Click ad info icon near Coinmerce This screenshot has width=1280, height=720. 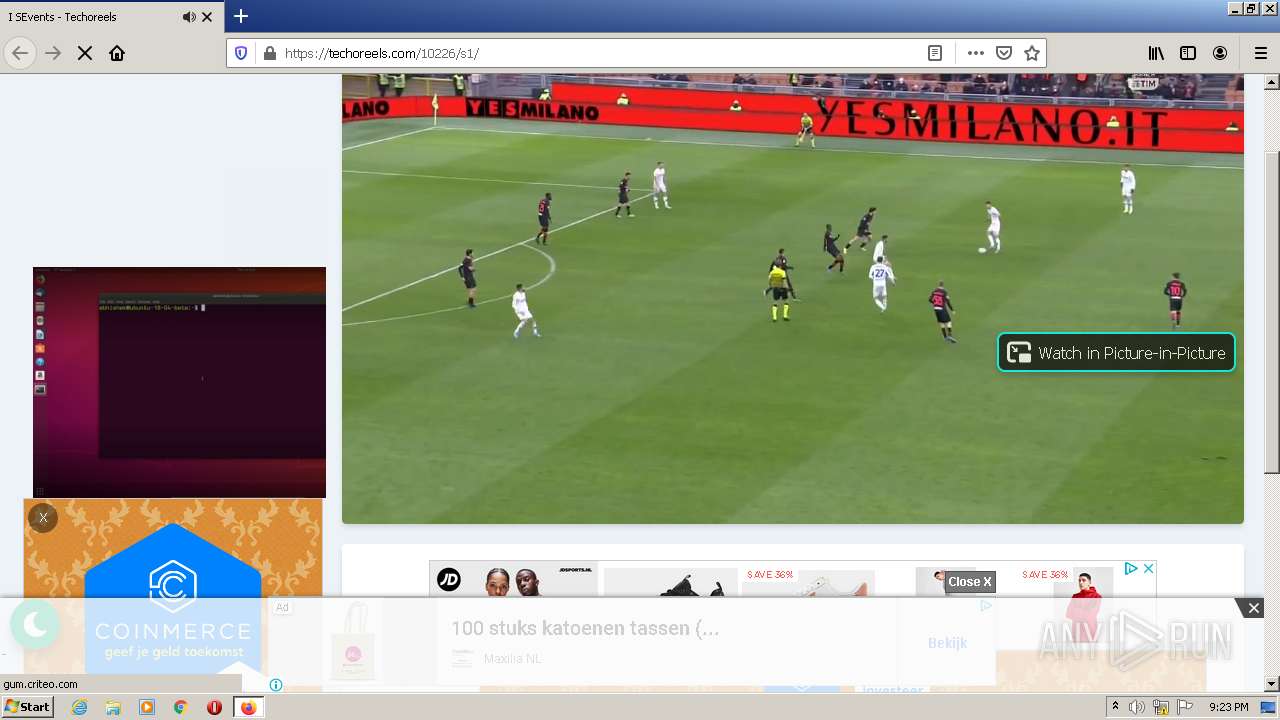coord(276,685)
